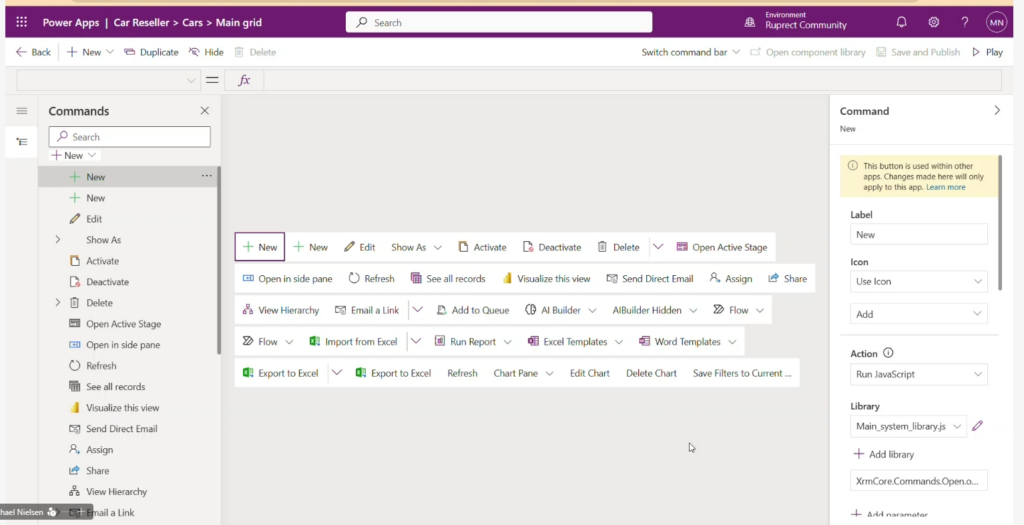This screenshot has height=525, width=1024.
Task: Click the pencil edit icon beside library
Action: [978, 427]
